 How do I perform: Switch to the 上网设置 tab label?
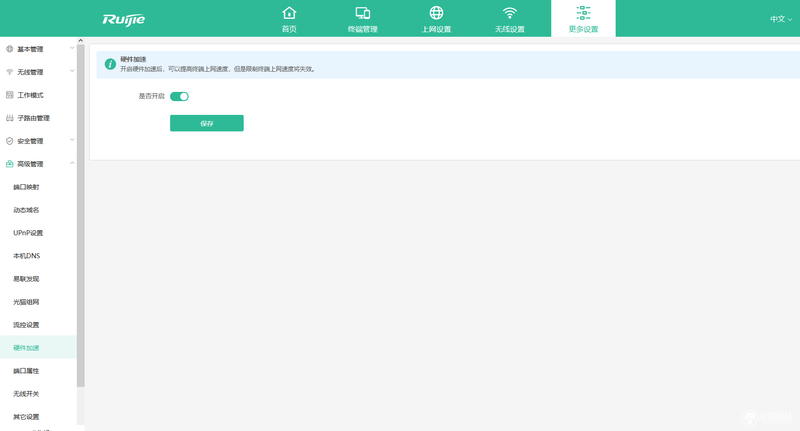436,29
